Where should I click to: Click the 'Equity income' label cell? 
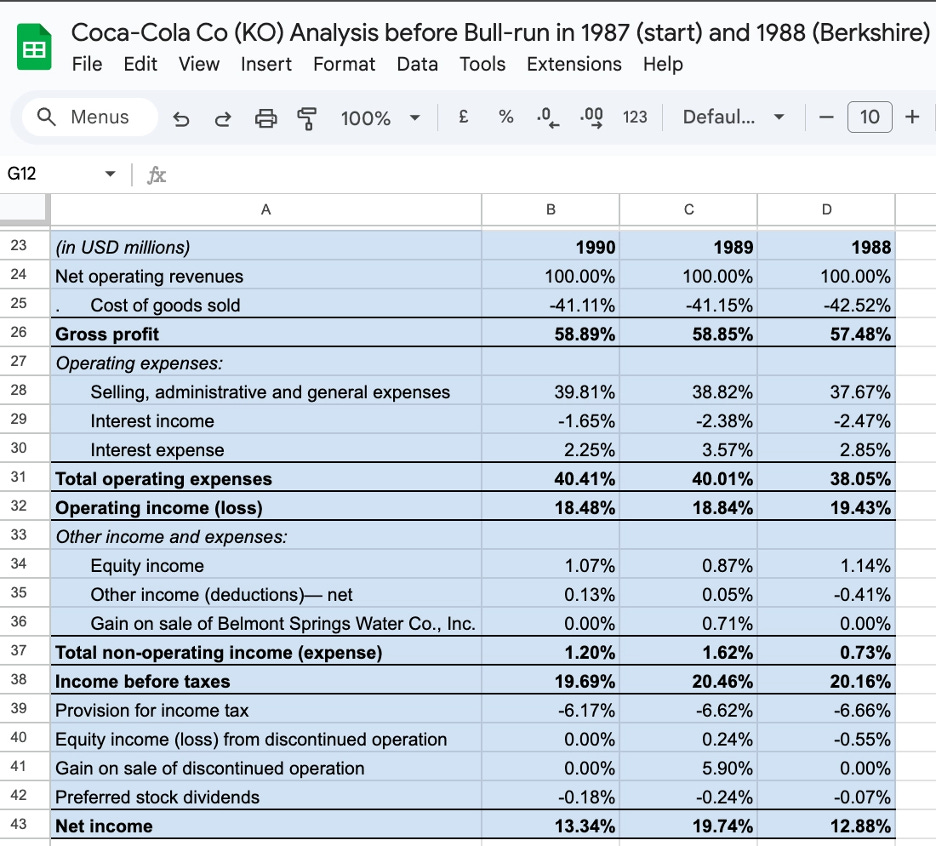tap(266, 564)
